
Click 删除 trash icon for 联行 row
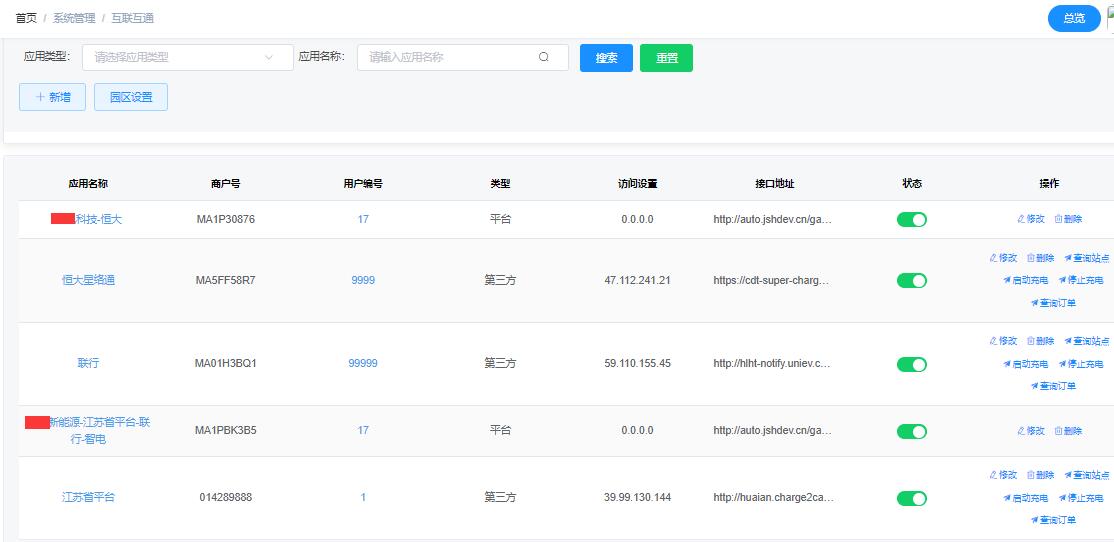point(1031,341)
